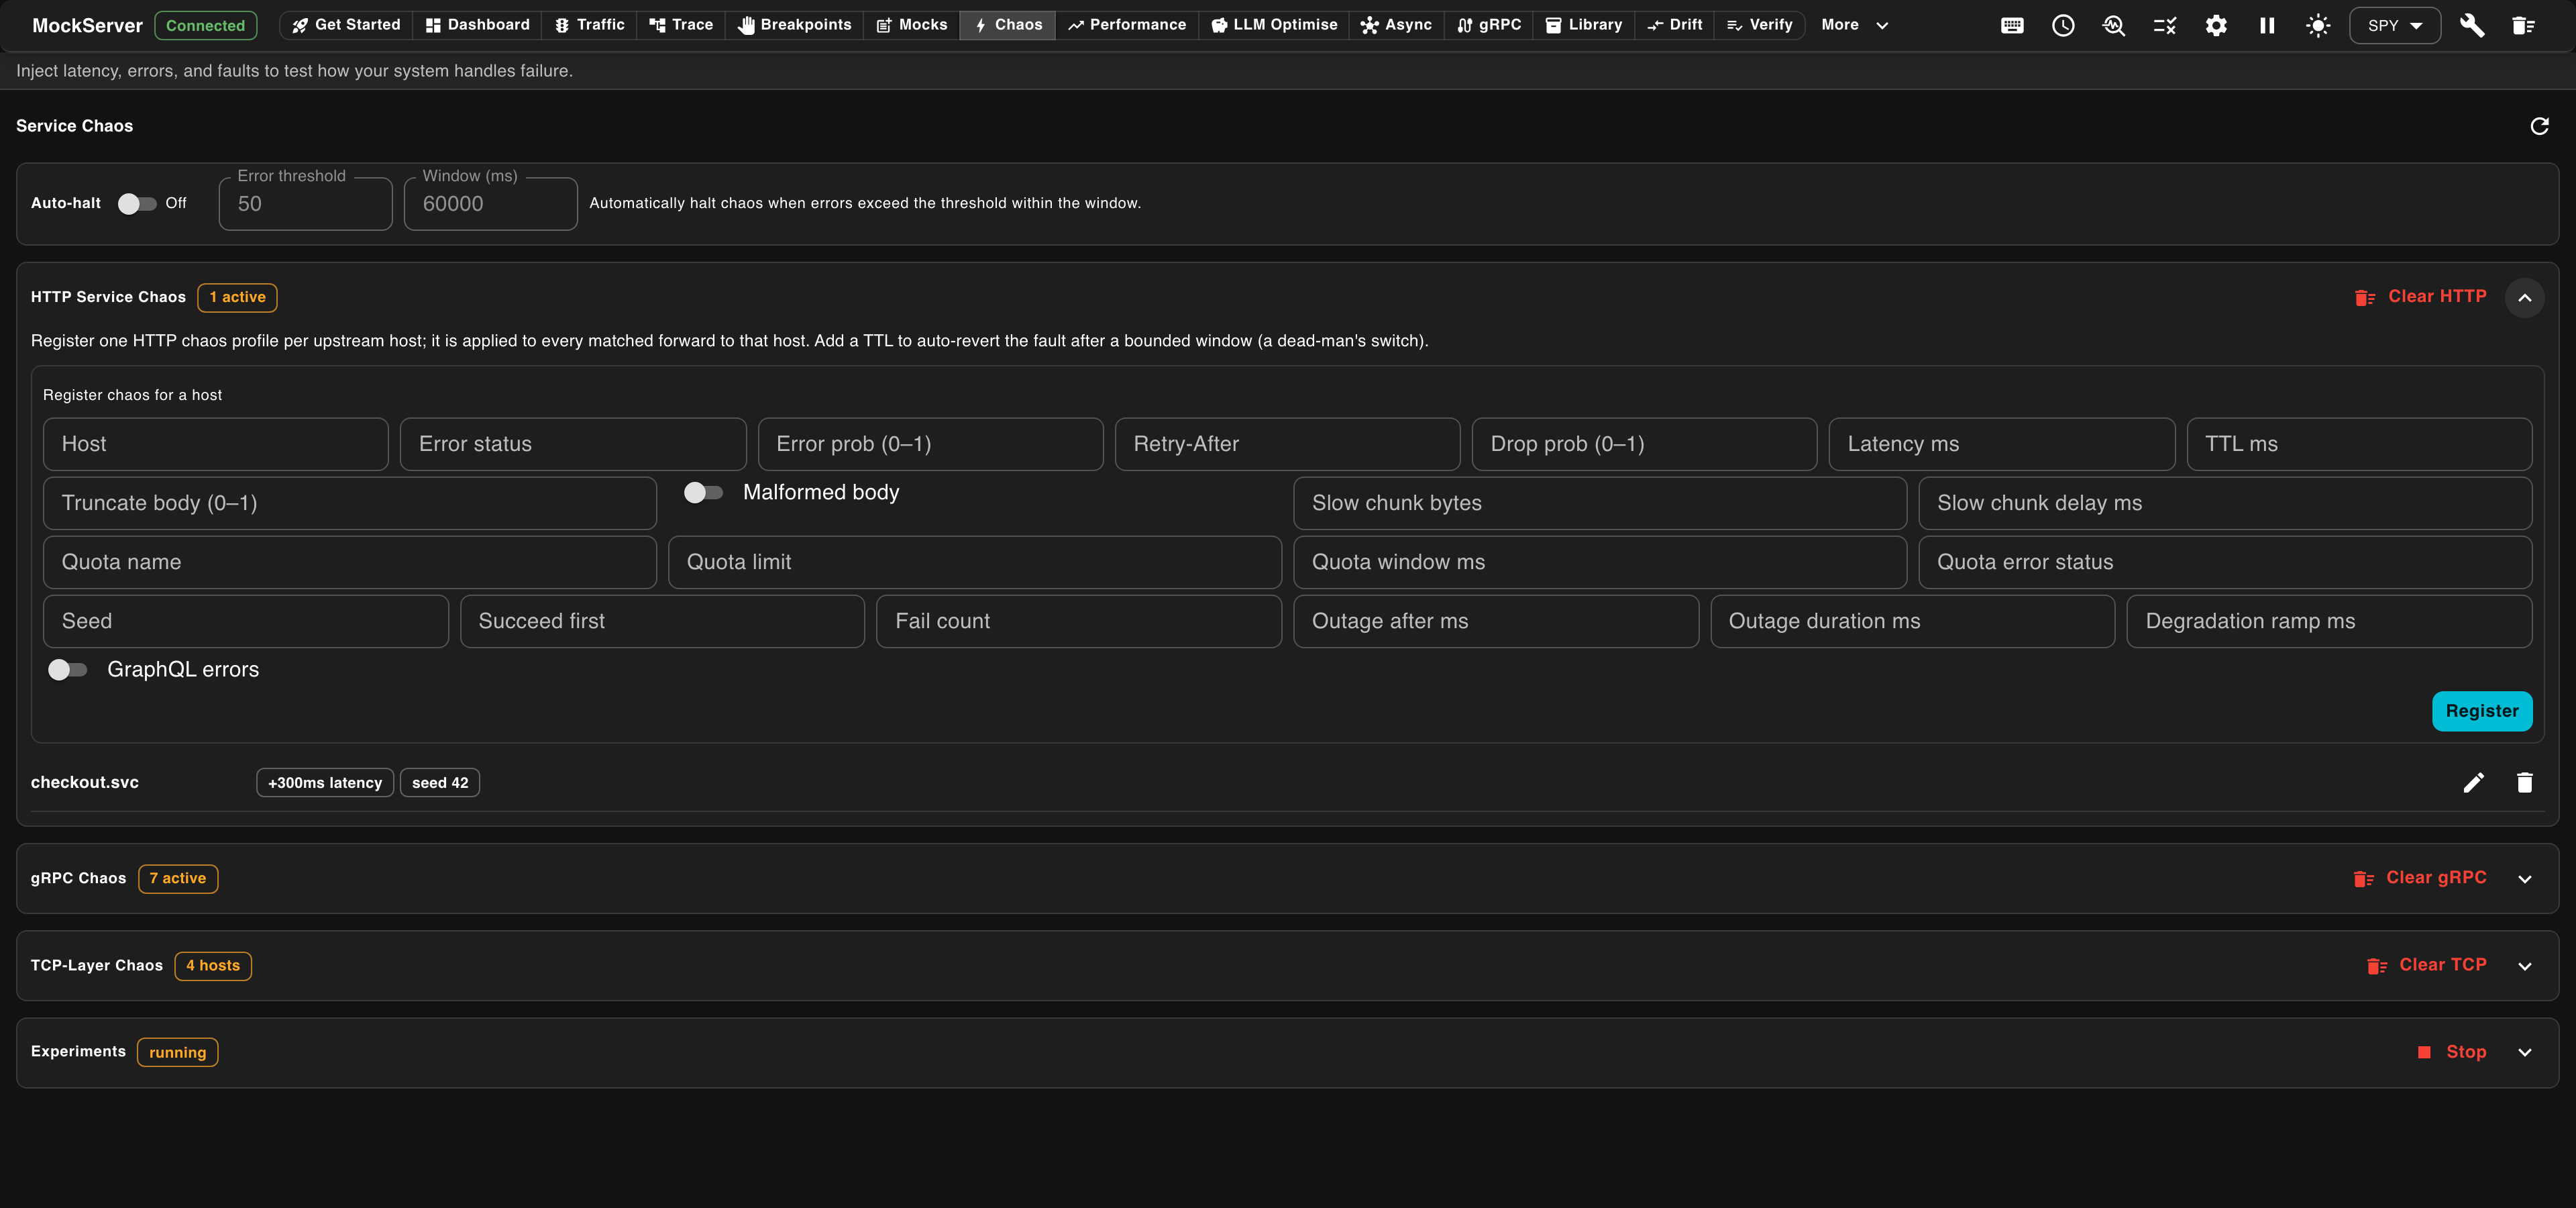Screen dimensions: 2576x1208
Task: Click the checklist check-and-cross icon
Action: tap(2165, 26)
